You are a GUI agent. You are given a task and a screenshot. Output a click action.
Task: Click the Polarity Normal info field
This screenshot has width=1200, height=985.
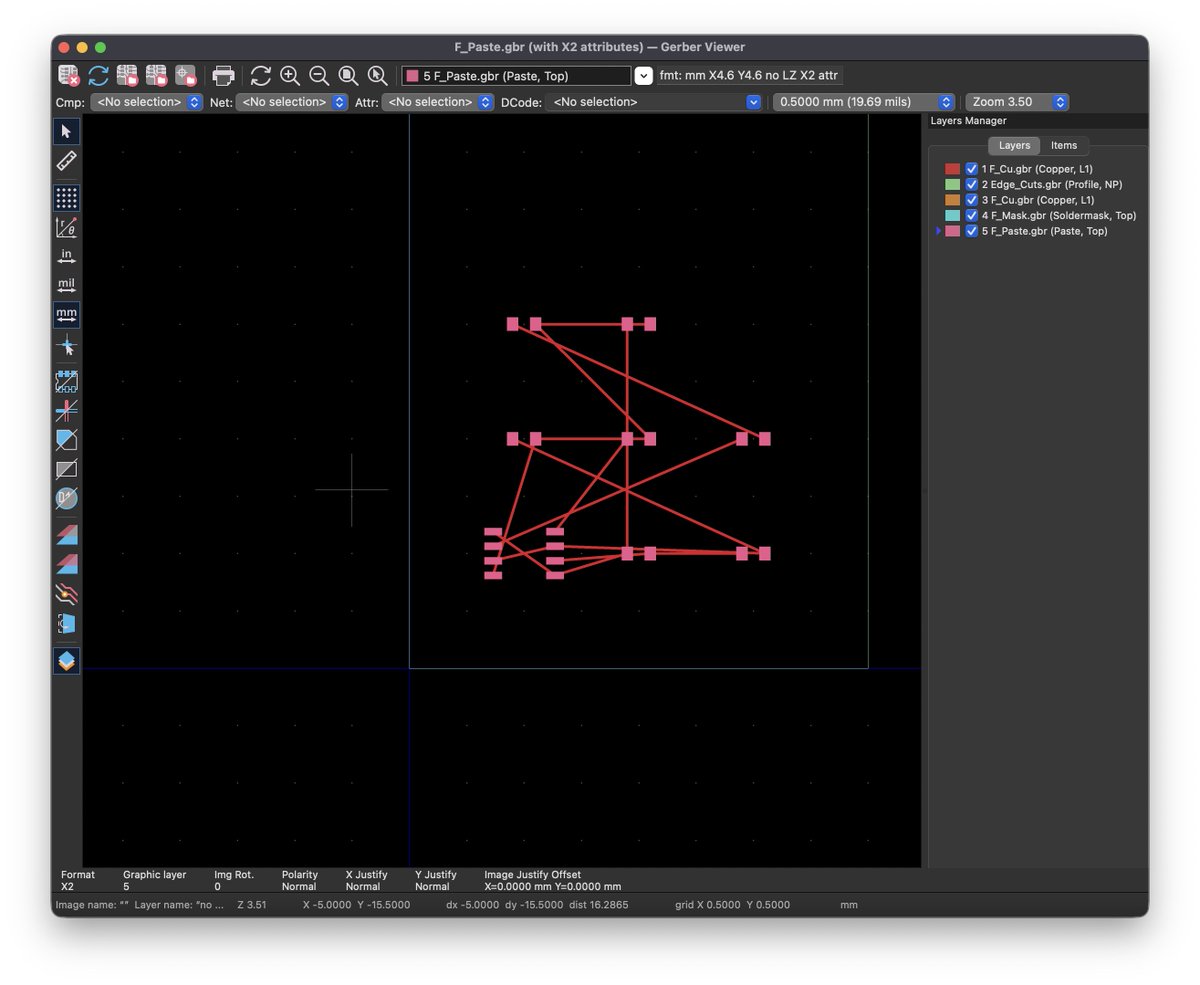click(x=300, y=881)
